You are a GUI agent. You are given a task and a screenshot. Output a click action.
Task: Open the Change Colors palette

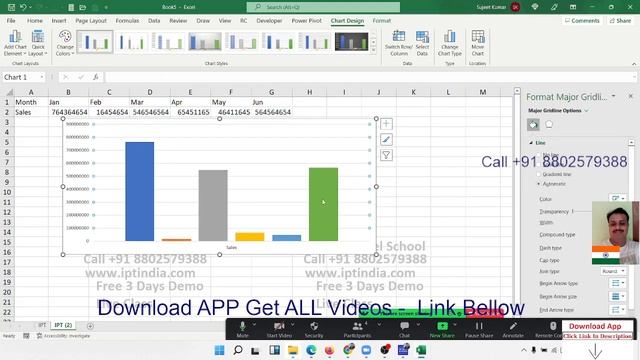pos(65,43)
